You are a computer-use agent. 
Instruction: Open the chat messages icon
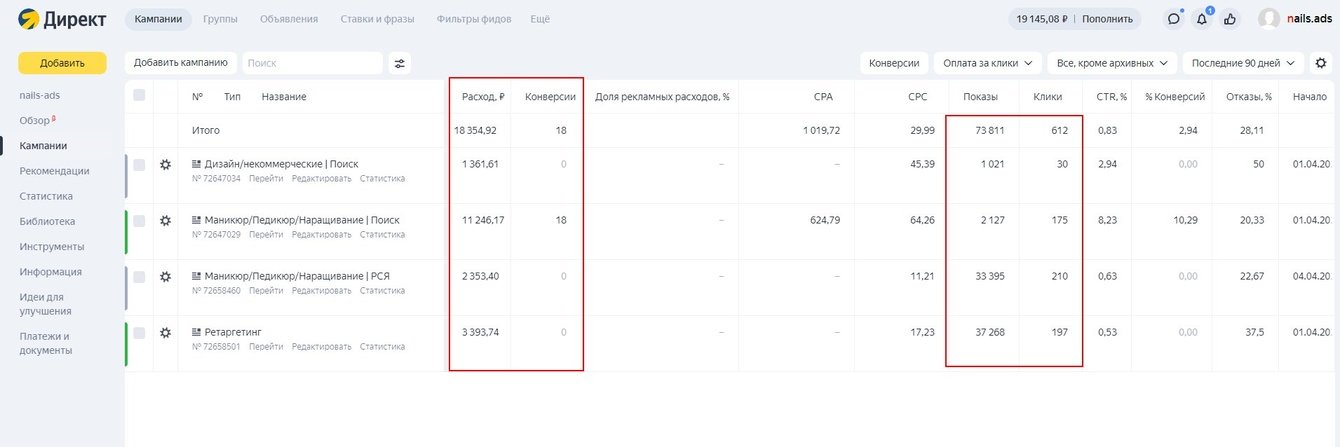point(1174,19)
